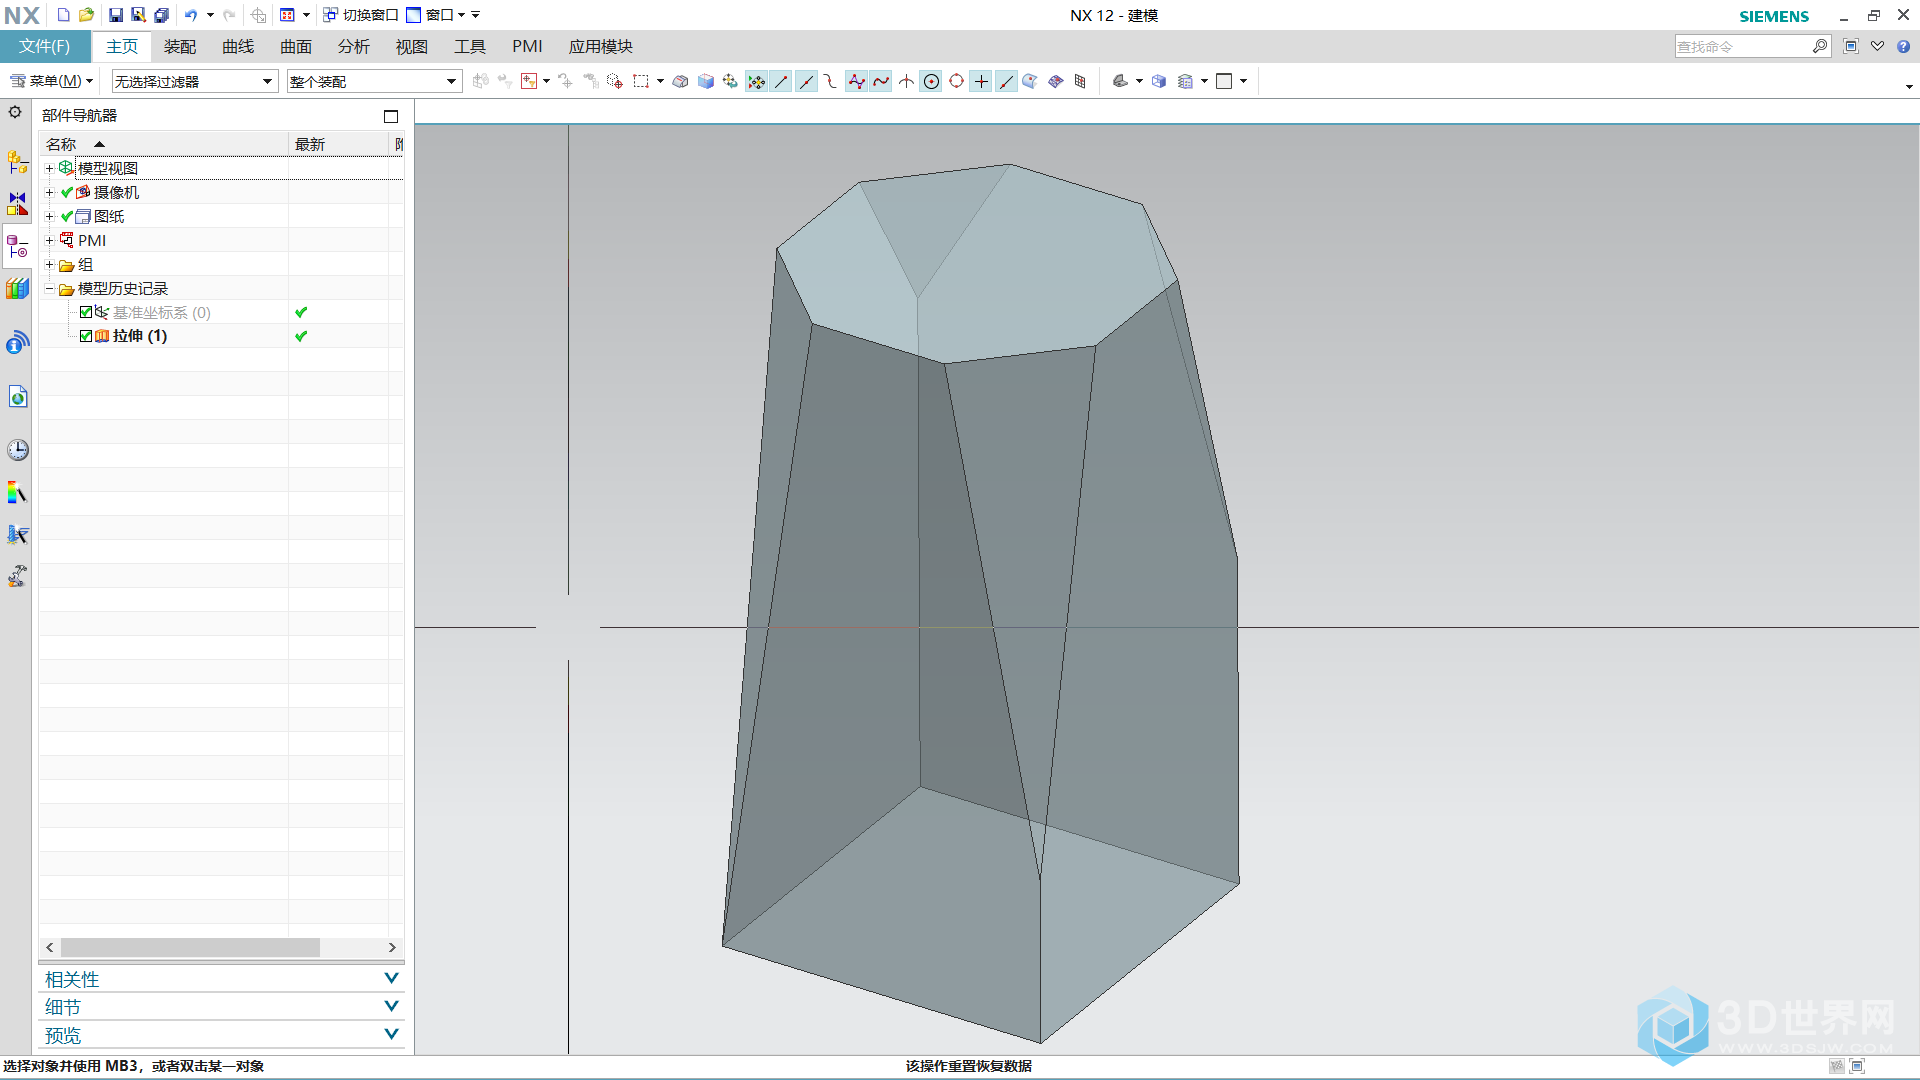
Task: Toggle Arc Center snap option
Action: pos(931,81)
